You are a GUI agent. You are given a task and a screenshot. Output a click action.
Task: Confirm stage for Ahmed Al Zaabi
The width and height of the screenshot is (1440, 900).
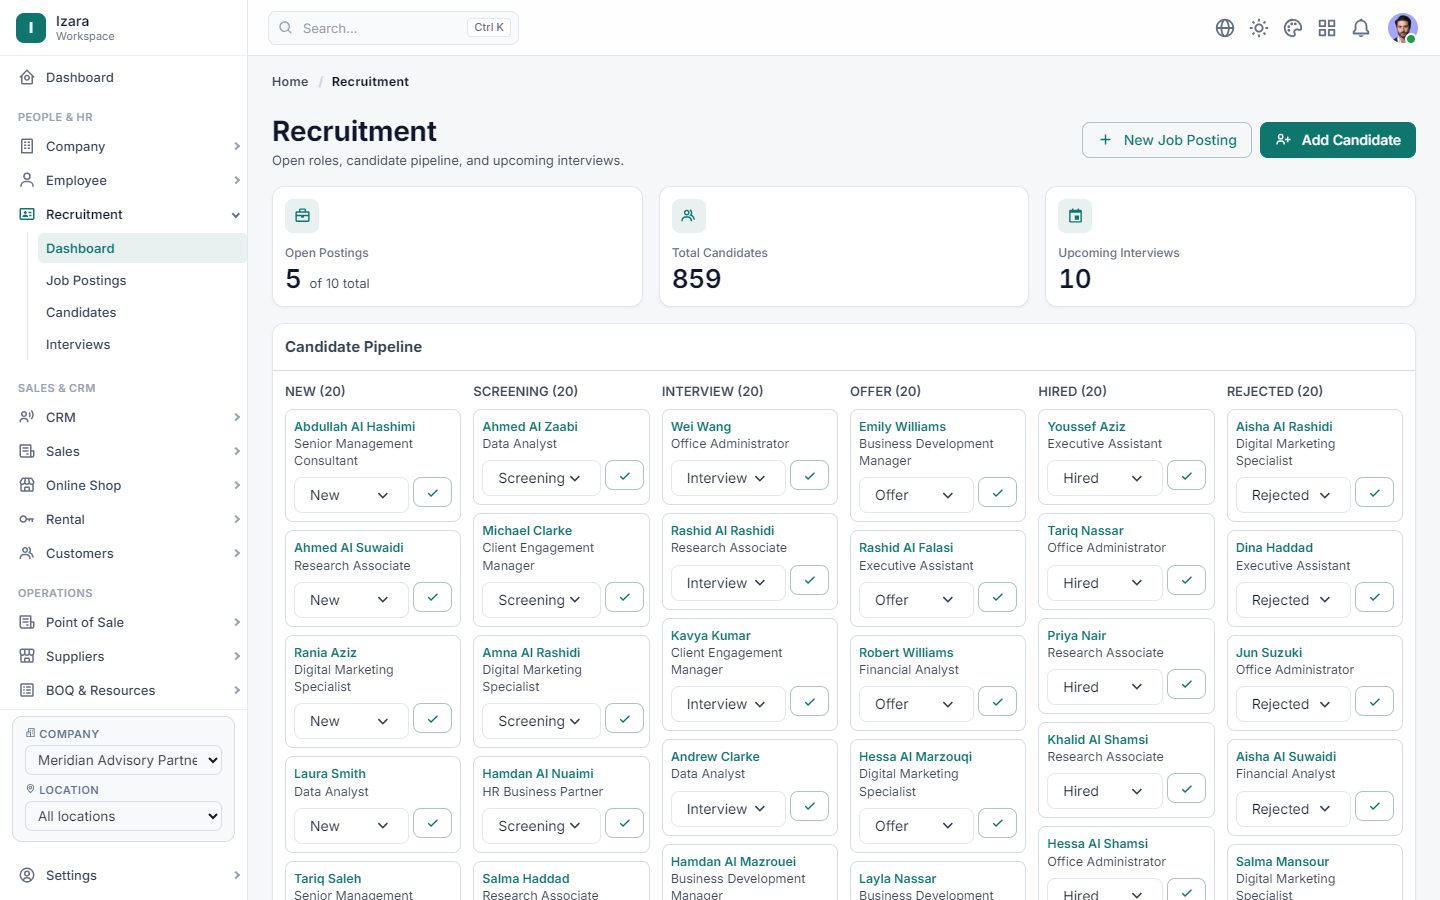pos(625,476)
